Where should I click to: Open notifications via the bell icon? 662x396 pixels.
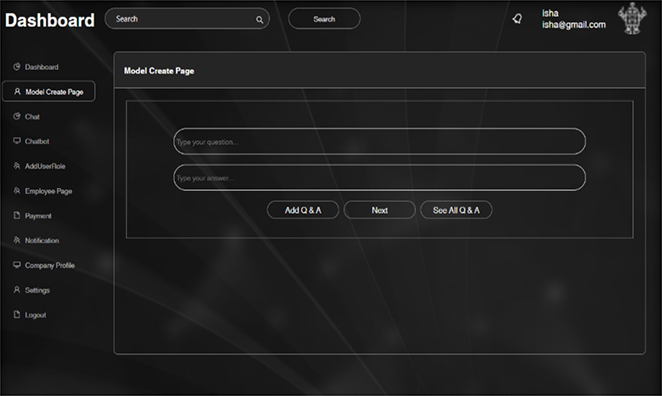coord(517,19)
